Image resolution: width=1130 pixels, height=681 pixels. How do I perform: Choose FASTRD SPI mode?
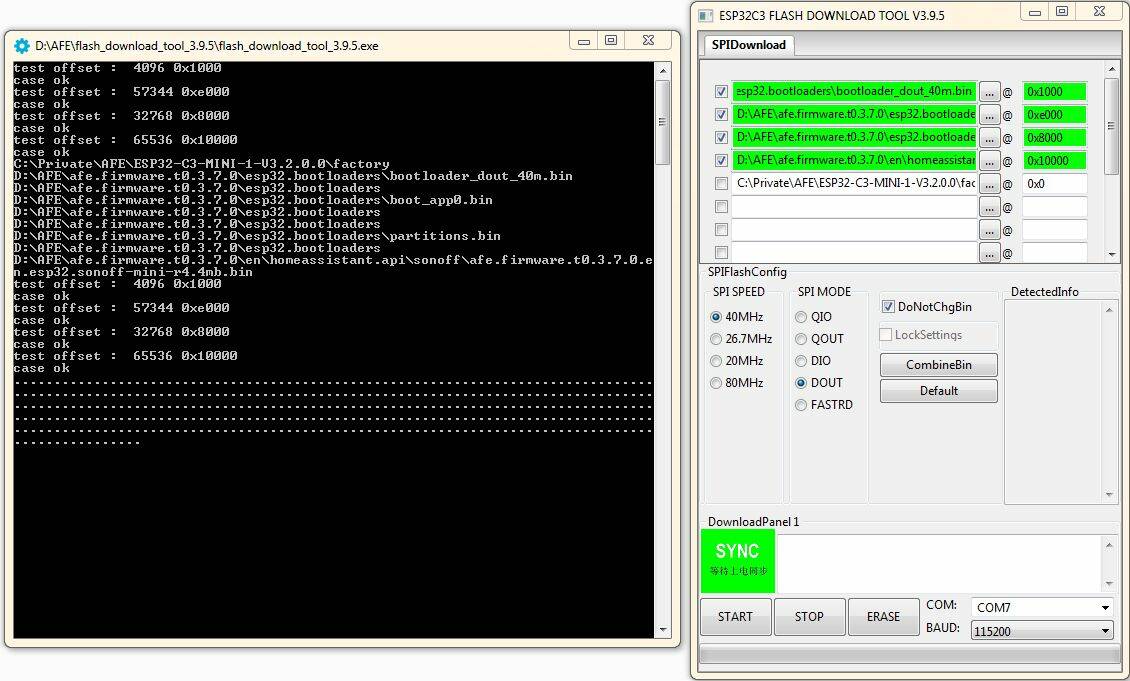(801, 405)
